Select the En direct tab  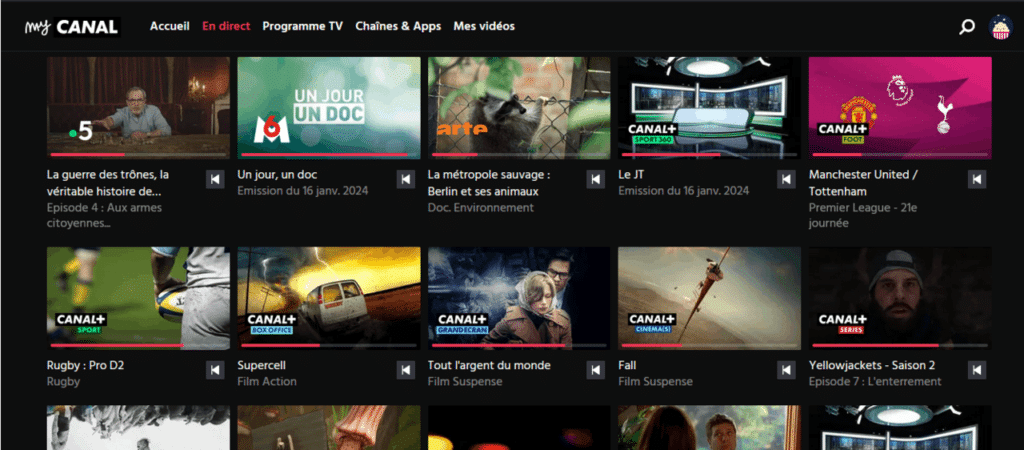pos(226,26)
